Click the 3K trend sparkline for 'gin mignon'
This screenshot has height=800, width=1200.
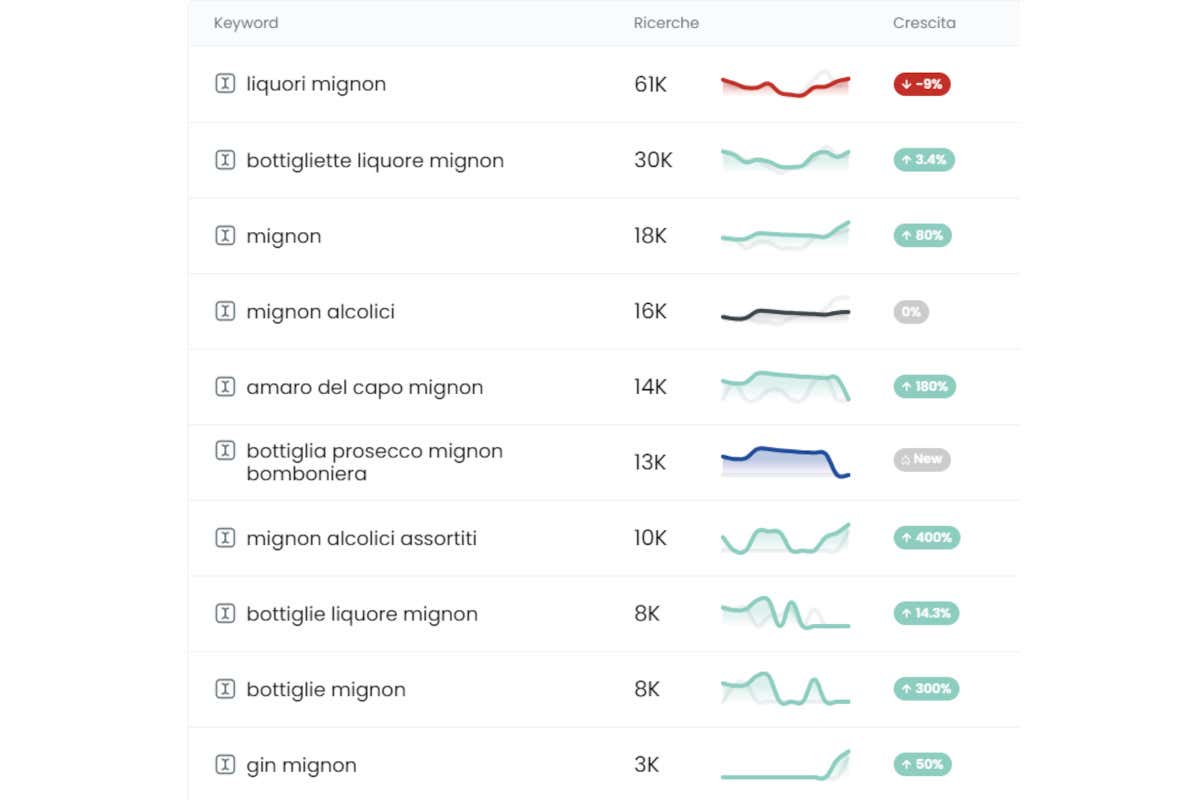785,765
